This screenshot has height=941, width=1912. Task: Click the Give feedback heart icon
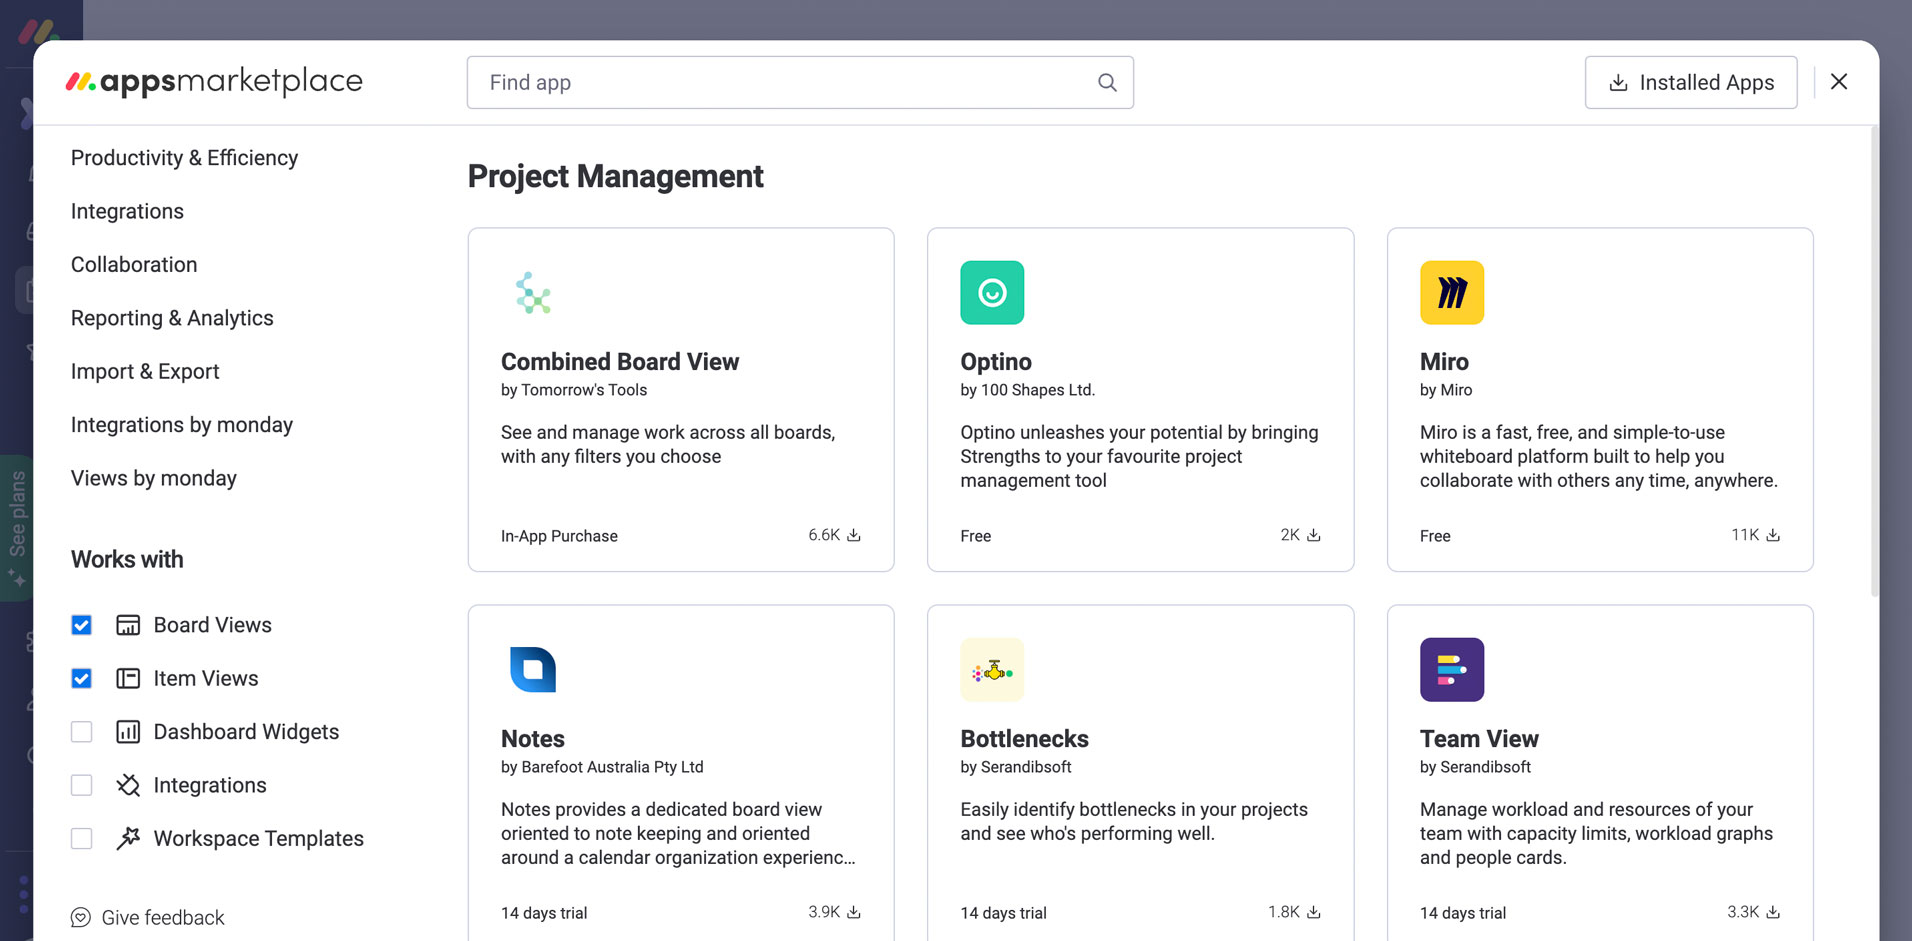click(x=81, y=917)
